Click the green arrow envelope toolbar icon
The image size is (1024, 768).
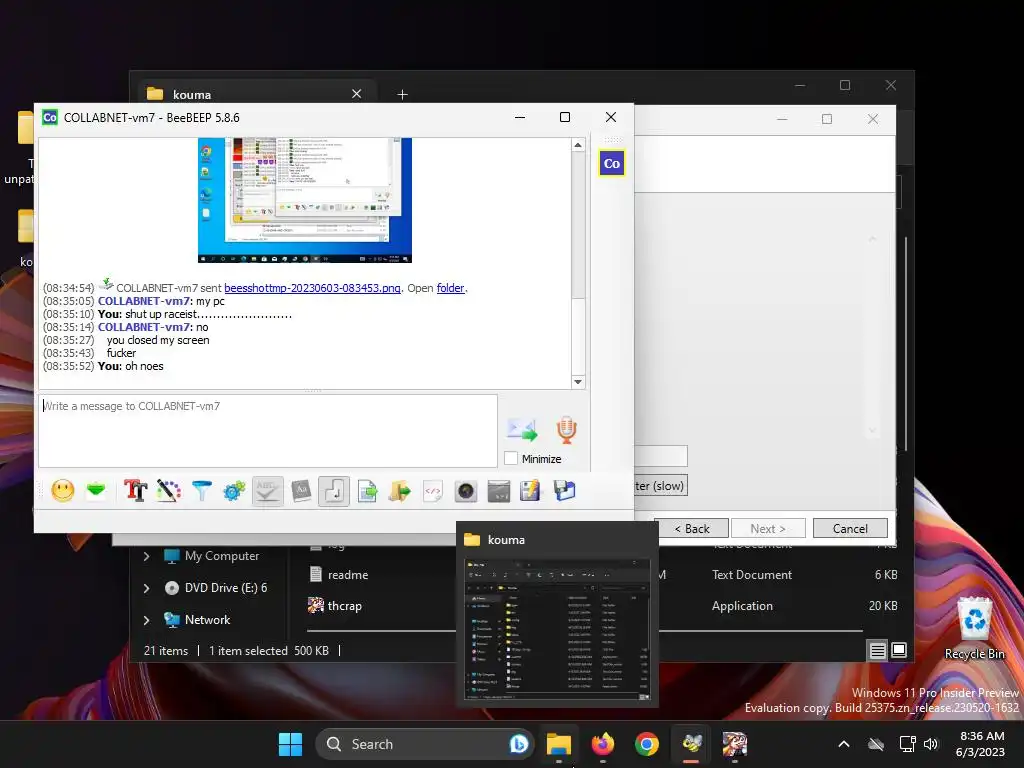[96, 490]
